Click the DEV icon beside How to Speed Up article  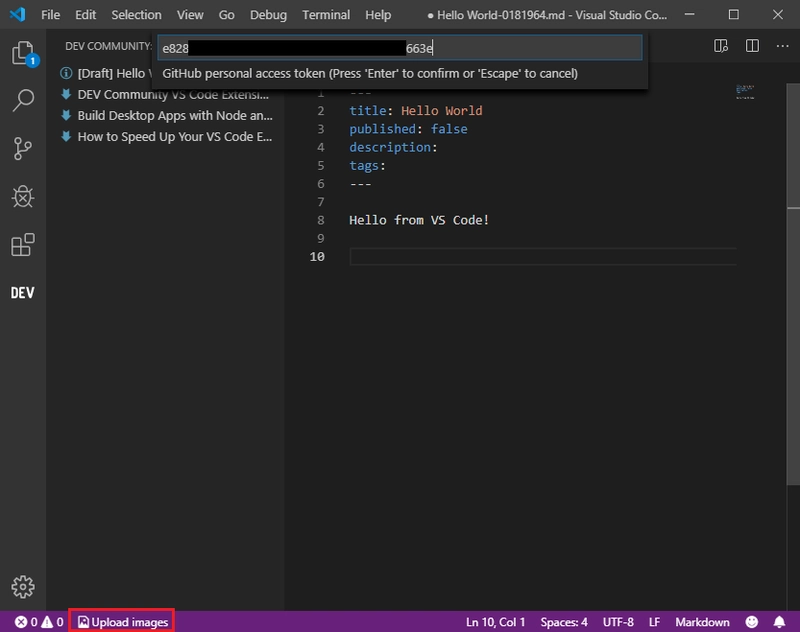(66, 136)
